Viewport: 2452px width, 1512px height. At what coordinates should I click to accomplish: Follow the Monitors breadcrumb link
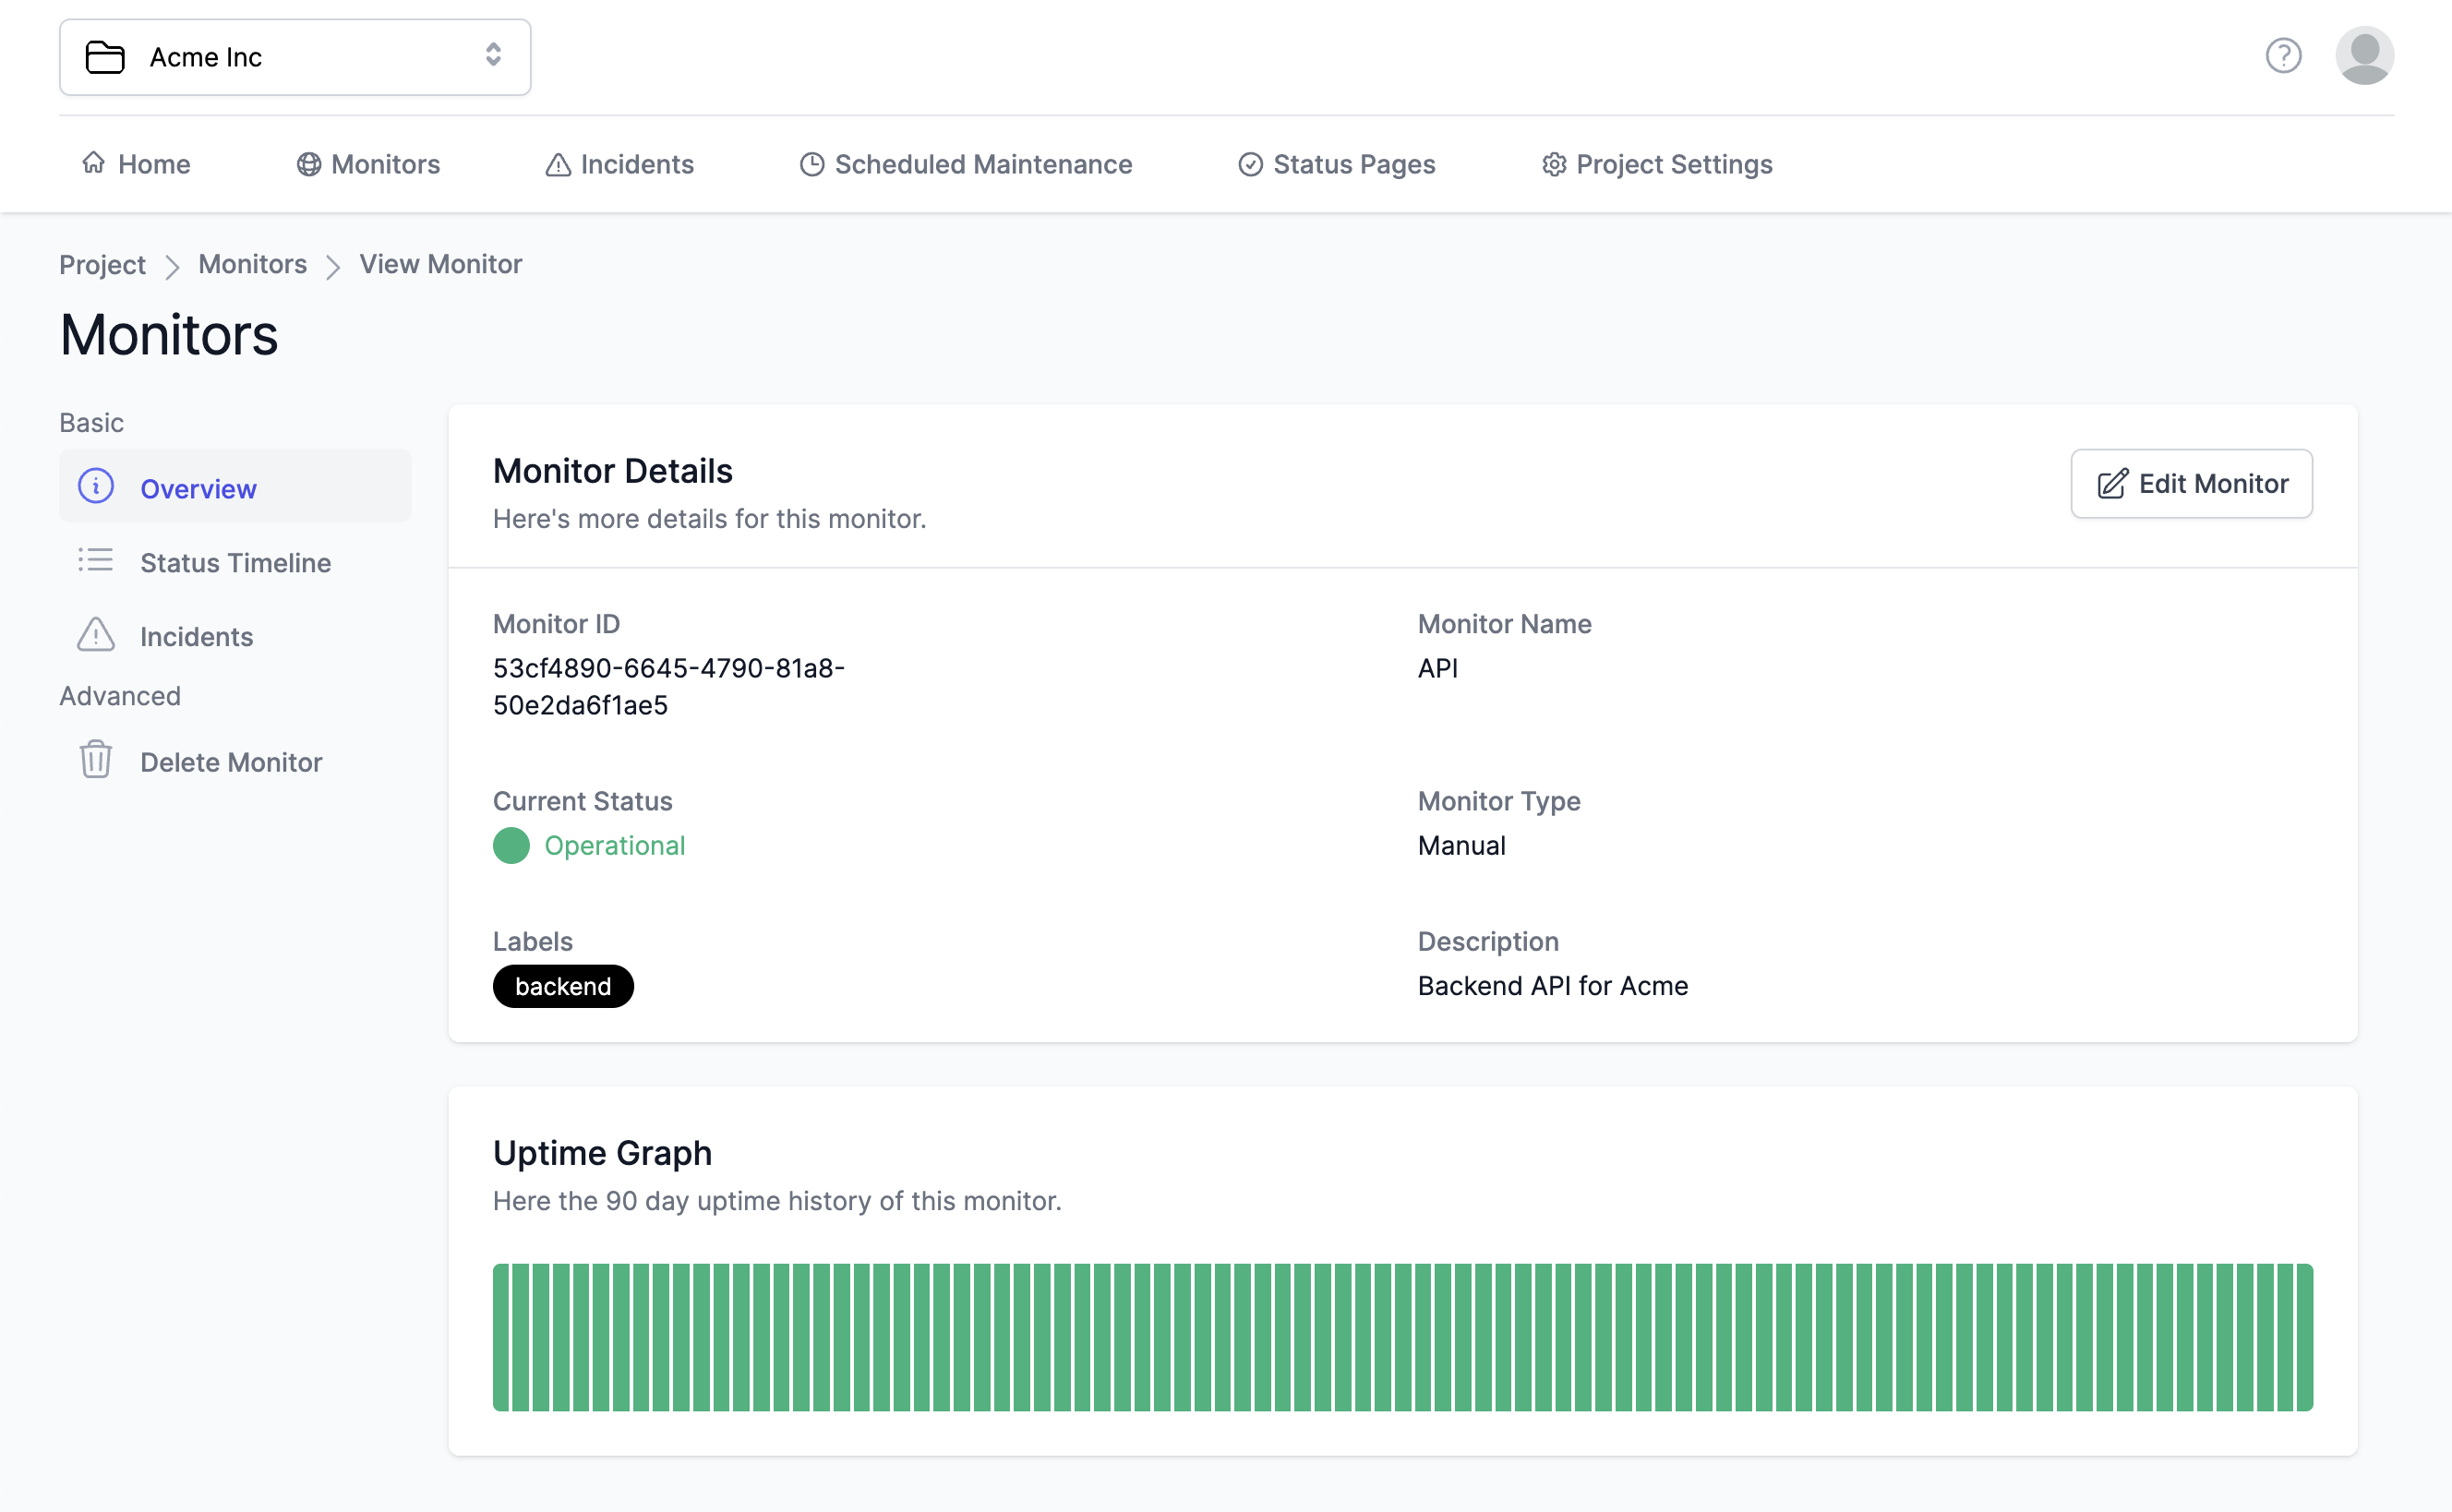click(x=252, y=264)
